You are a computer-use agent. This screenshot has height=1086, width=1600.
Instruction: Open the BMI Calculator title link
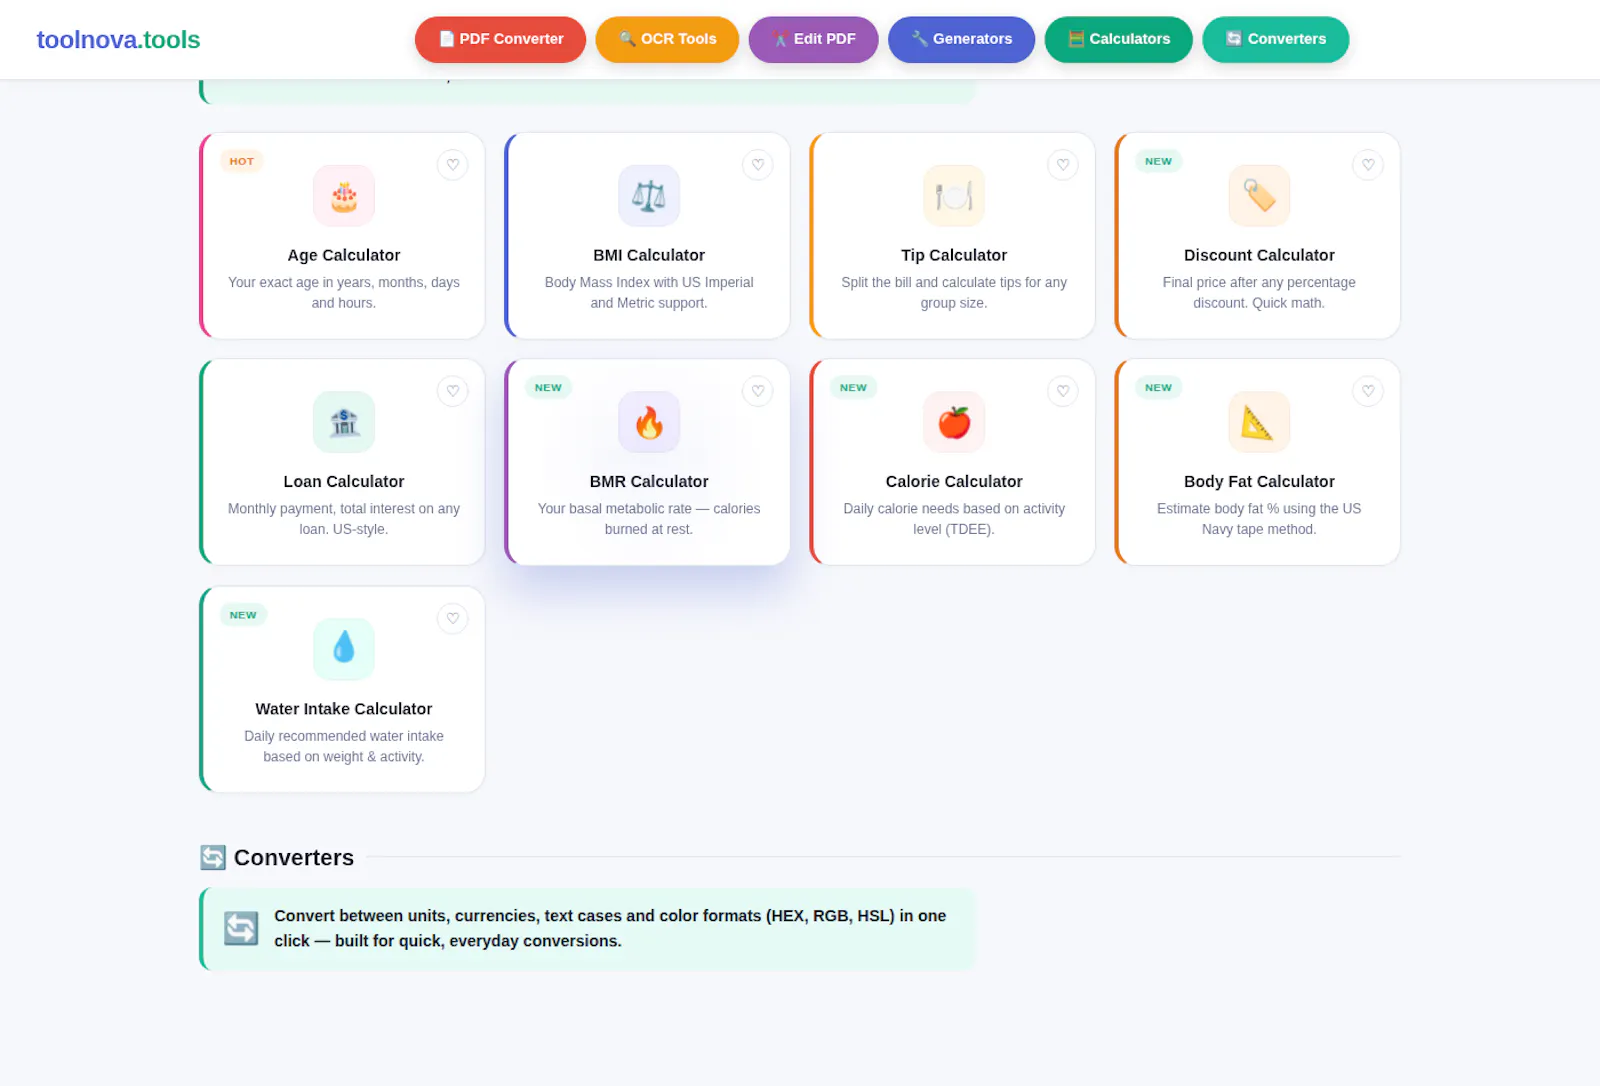pos(649,255)
